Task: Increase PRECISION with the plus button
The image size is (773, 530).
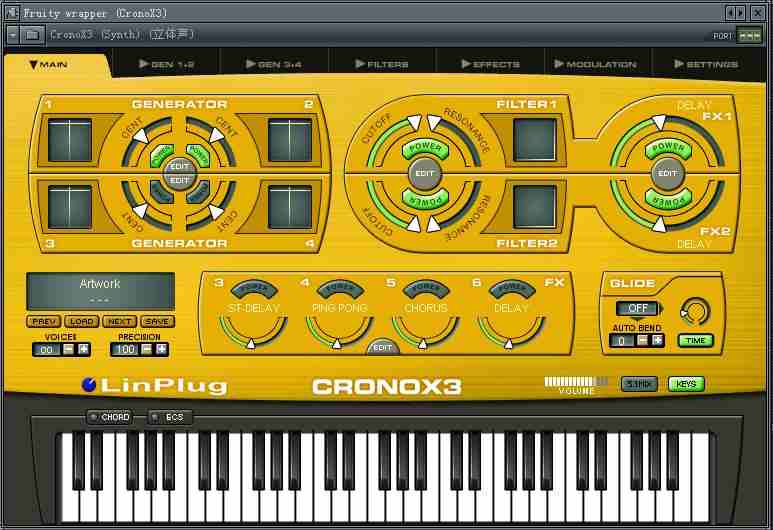Action: [161, 350]
